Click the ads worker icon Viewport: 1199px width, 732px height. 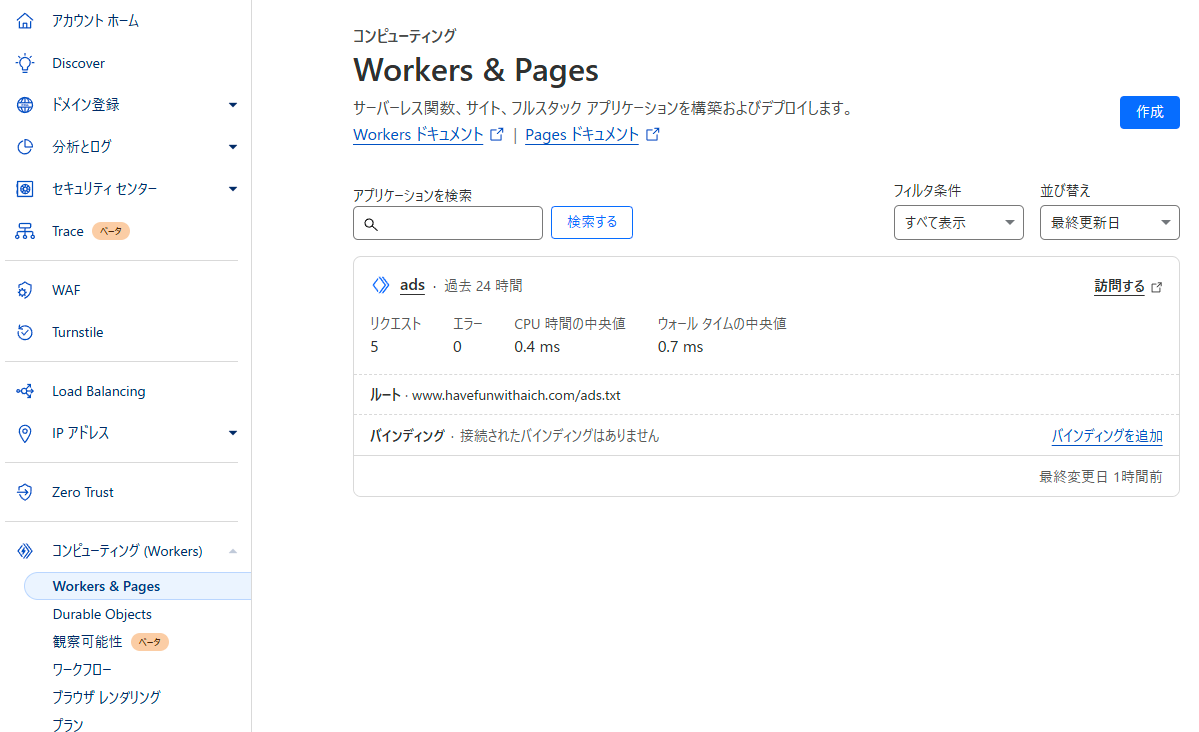point(380,285)
